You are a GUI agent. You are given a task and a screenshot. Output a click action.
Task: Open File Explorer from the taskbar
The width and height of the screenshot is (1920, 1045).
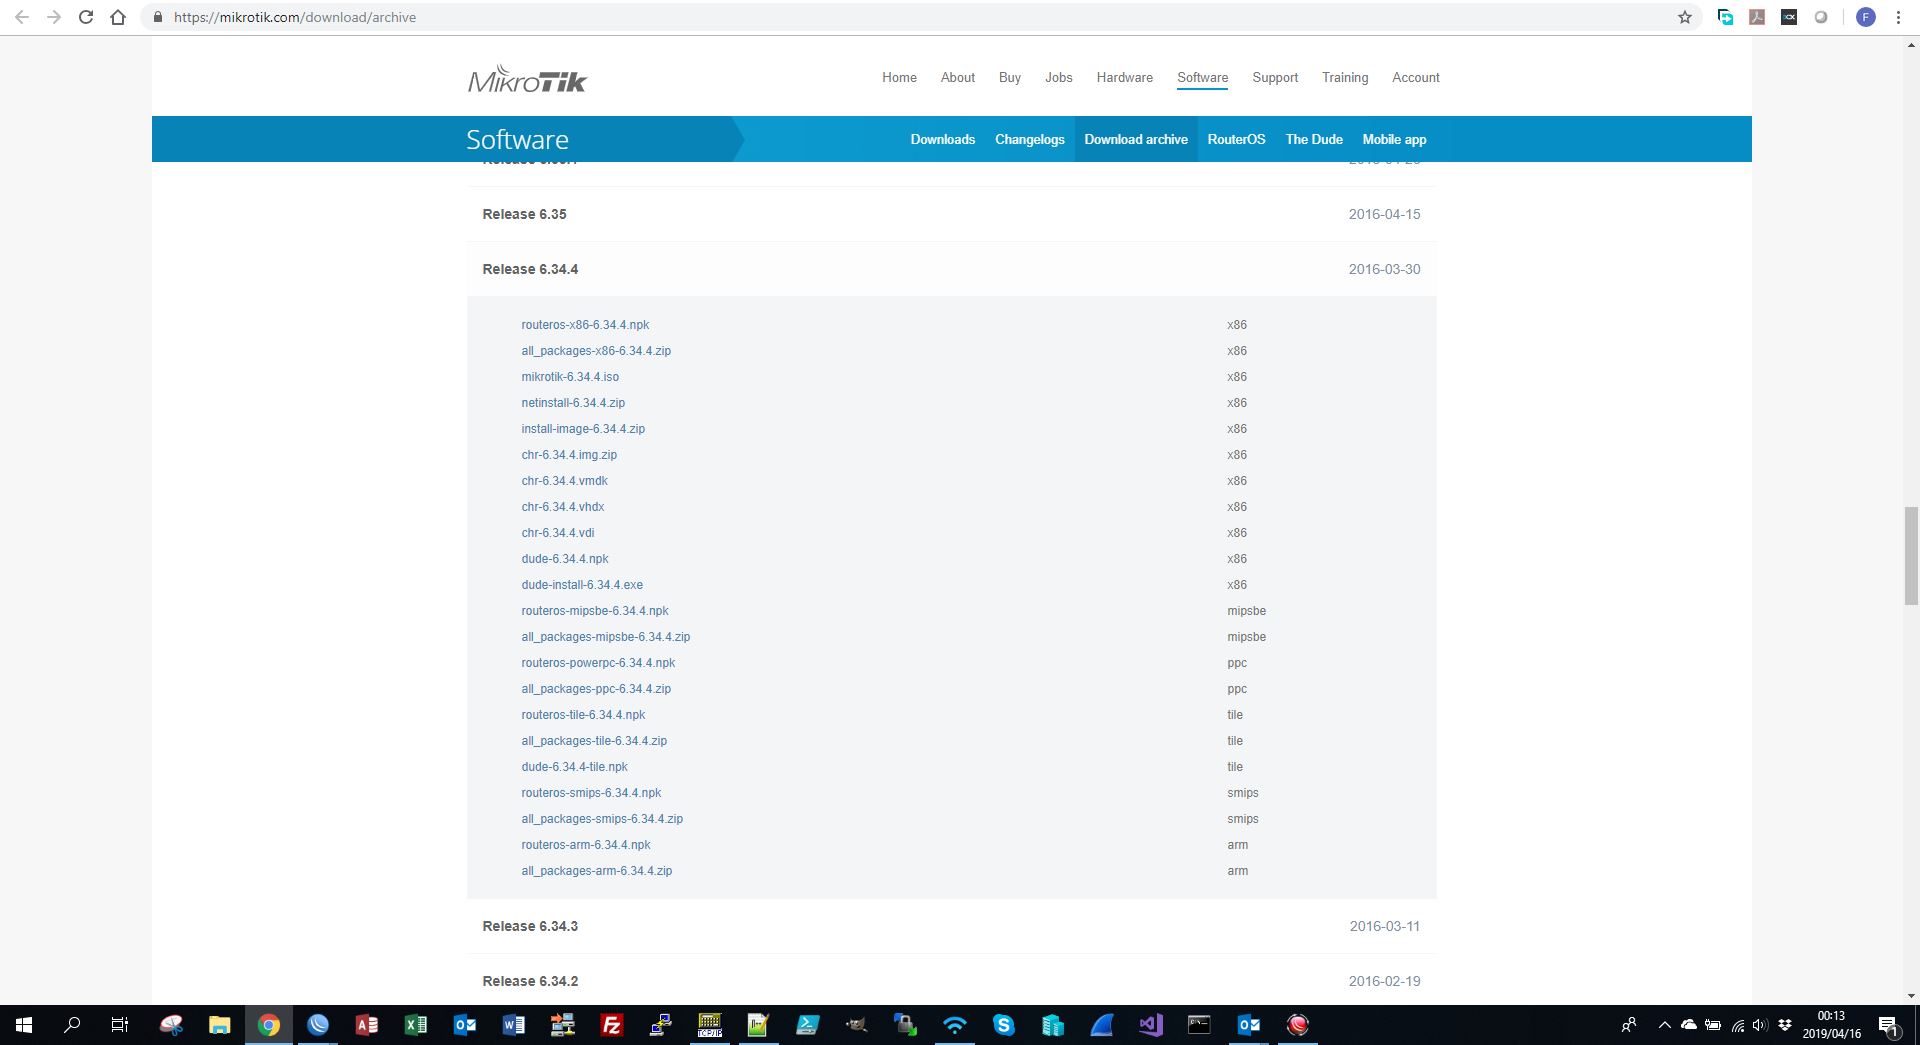[x=219, y=1025]
